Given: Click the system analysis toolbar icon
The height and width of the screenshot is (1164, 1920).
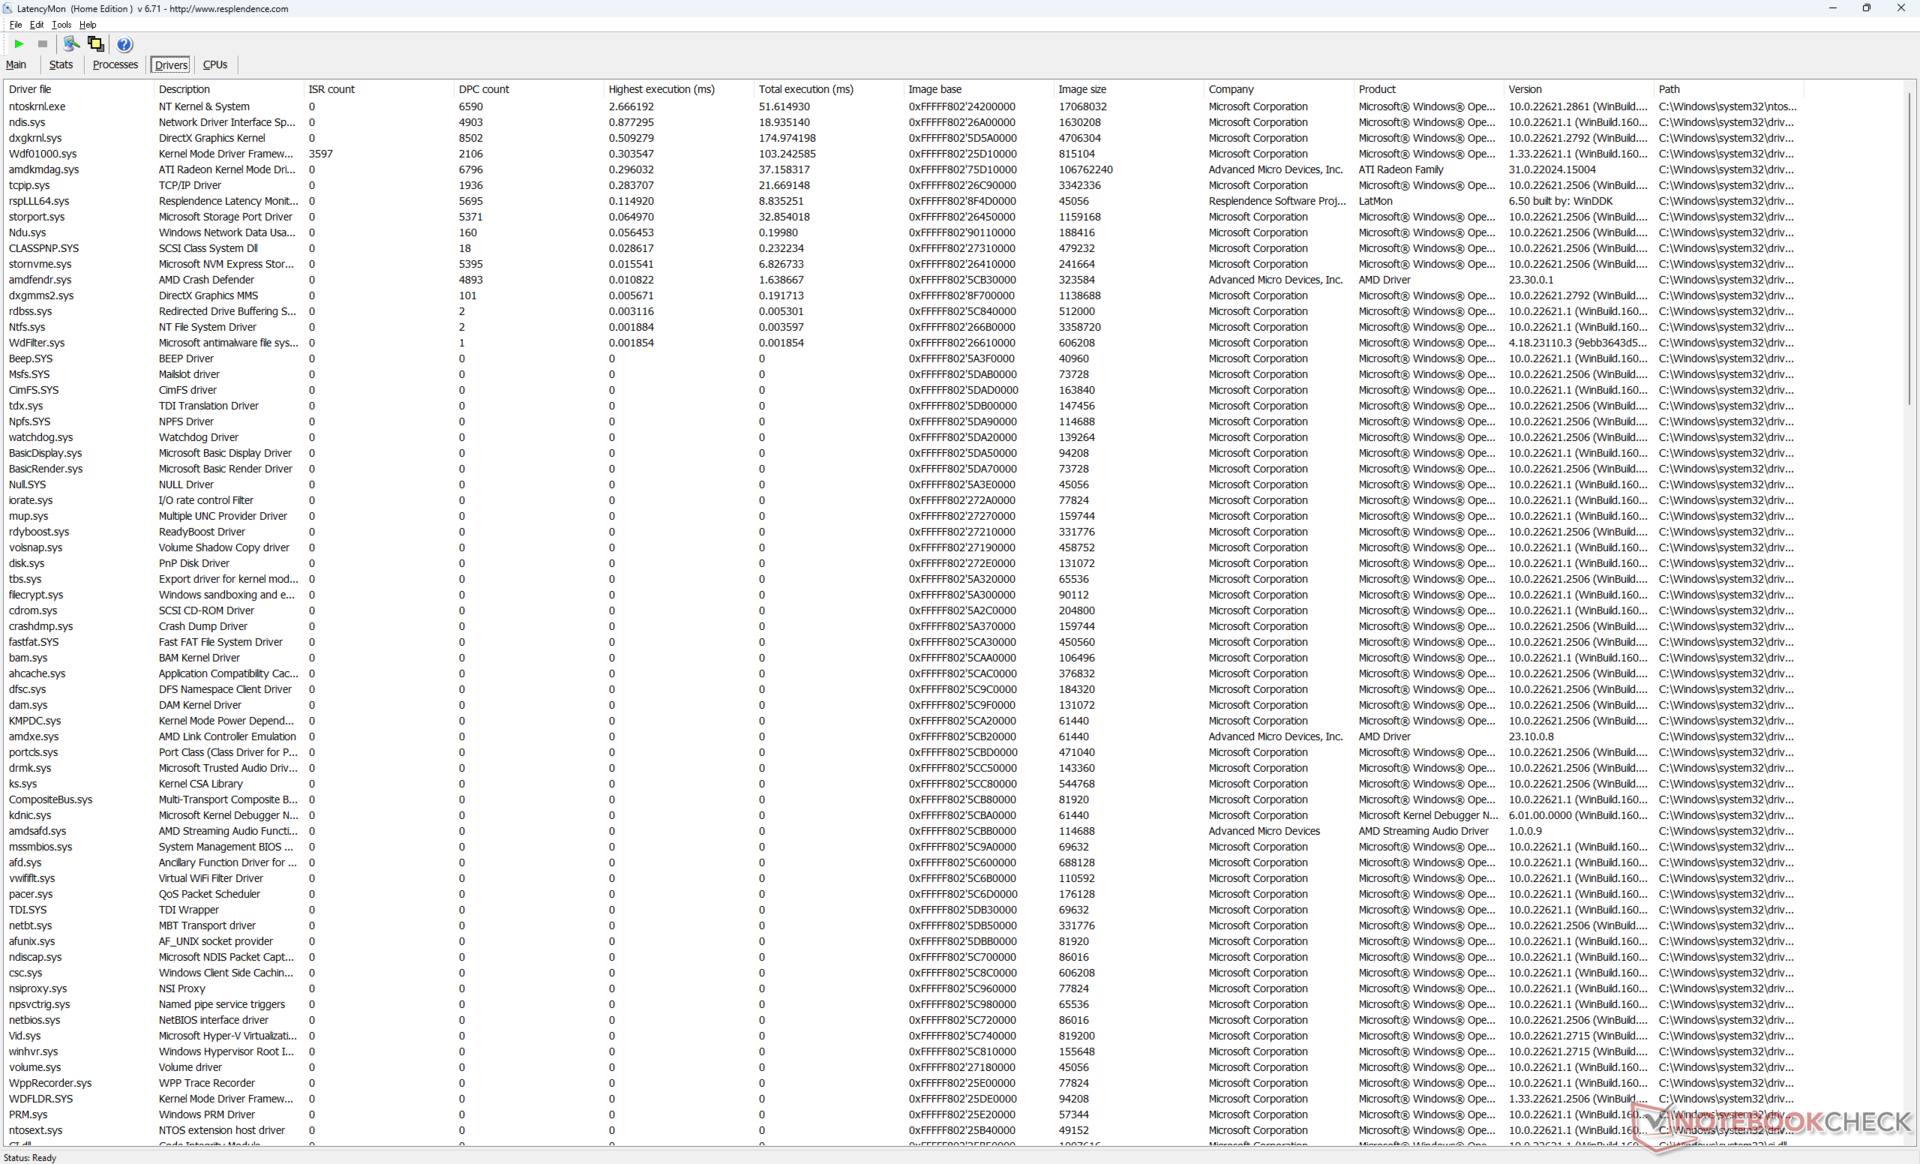Looking at the screenshot, I should click(71, 44).
